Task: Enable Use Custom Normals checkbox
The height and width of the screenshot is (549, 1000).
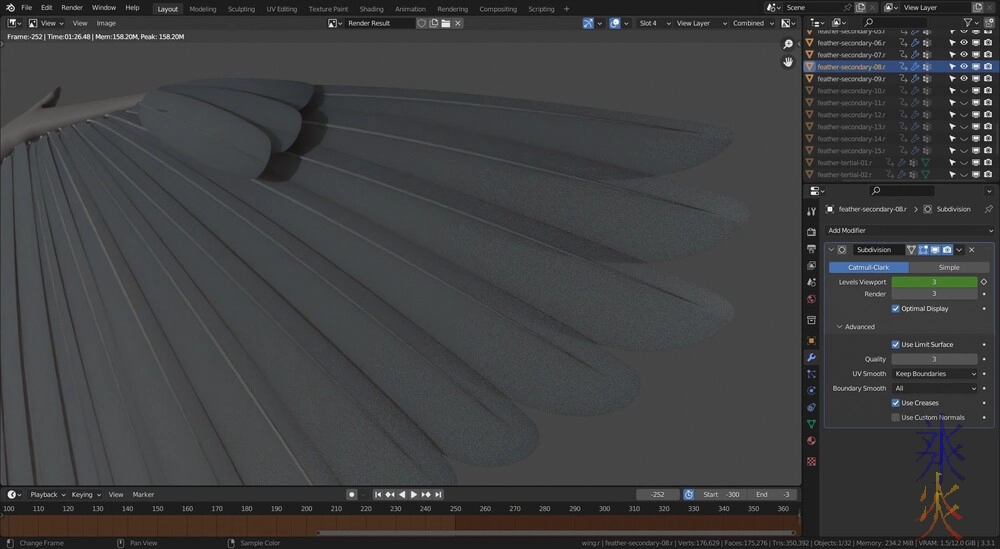Action: (896, 418)
